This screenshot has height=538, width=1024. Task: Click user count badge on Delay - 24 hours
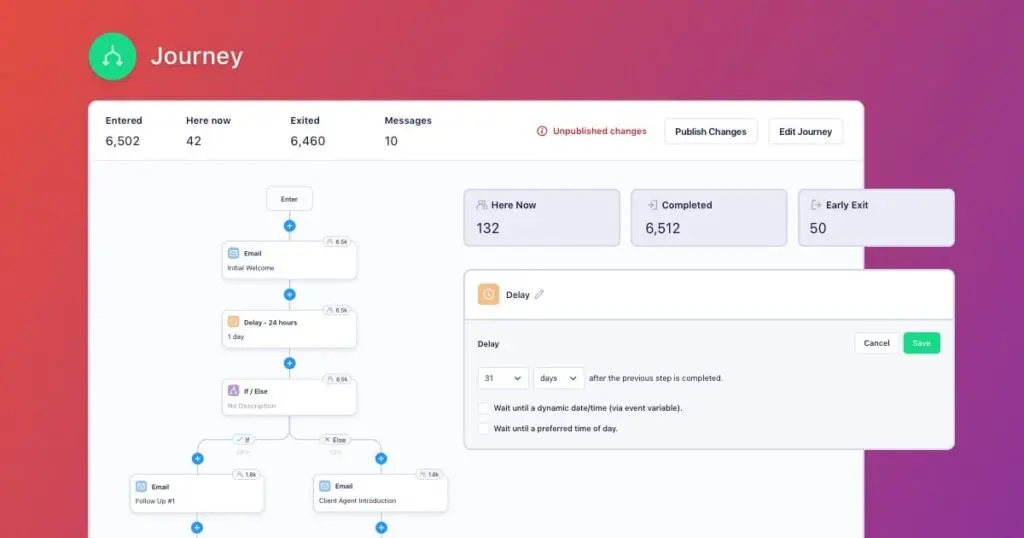[x=337, y=310]
